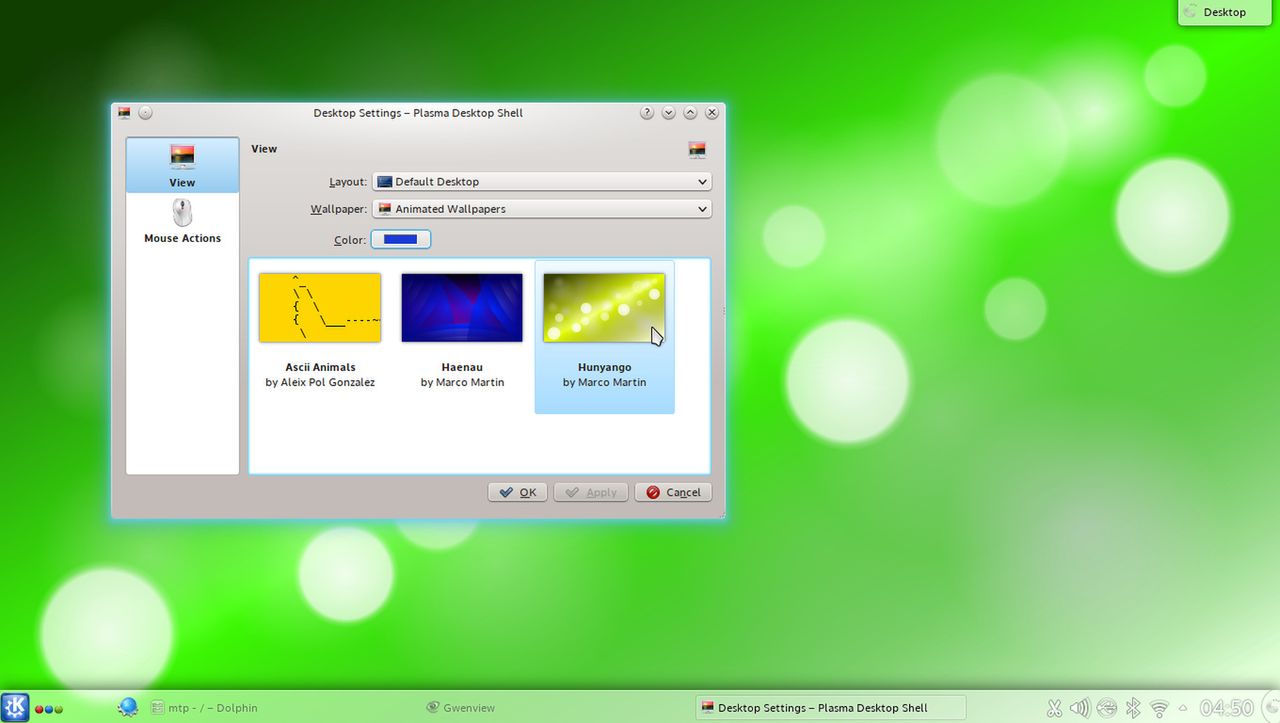
Task: Click the 04:50 digital clock
Action: (1226, 708)
